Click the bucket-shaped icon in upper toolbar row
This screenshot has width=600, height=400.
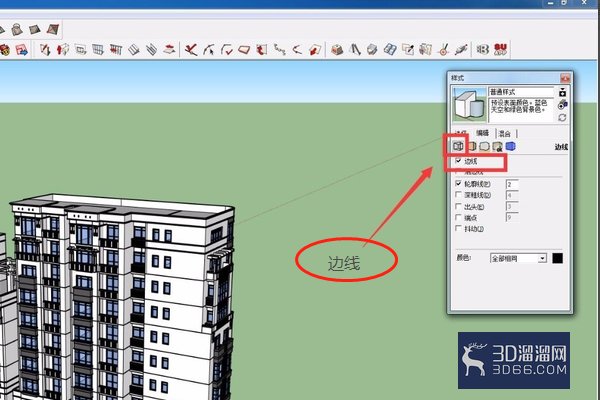(17, 29)
